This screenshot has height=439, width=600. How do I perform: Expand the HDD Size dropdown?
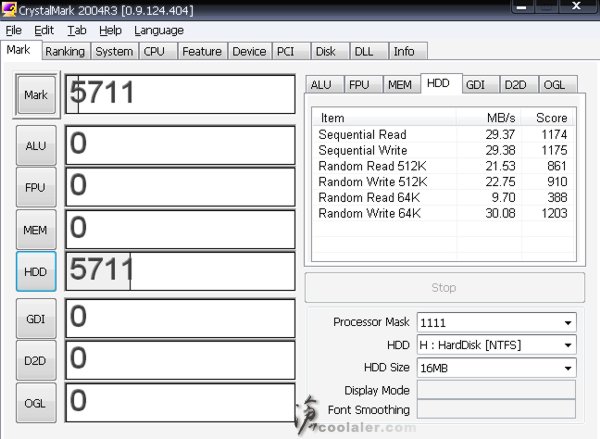pyautogui.click(x=568, y=368)
